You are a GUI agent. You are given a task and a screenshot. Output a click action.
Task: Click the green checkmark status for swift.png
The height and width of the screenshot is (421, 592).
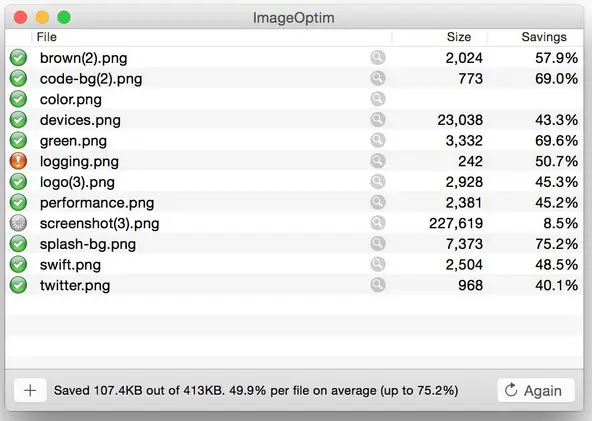[18, 264]
